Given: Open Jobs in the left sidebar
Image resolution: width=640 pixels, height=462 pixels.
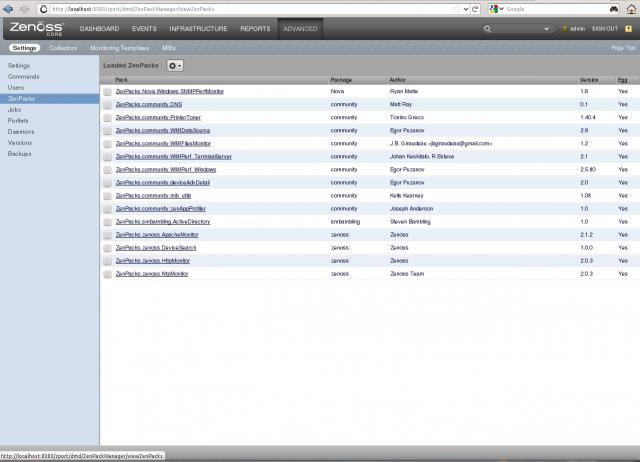Looking at the screenshot, I should pyautogui.click(x=14, y=110).
